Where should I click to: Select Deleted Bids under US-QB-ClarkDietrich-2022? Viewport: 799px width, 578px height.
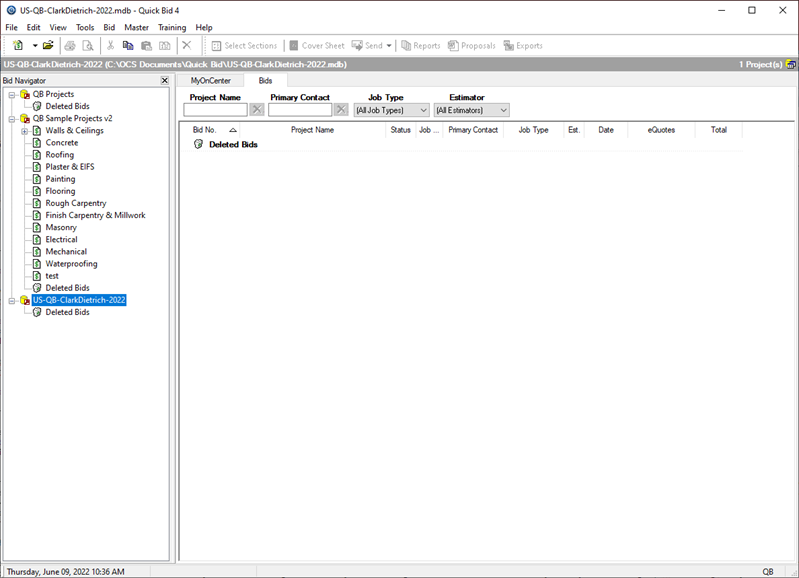tap(67, 312)
